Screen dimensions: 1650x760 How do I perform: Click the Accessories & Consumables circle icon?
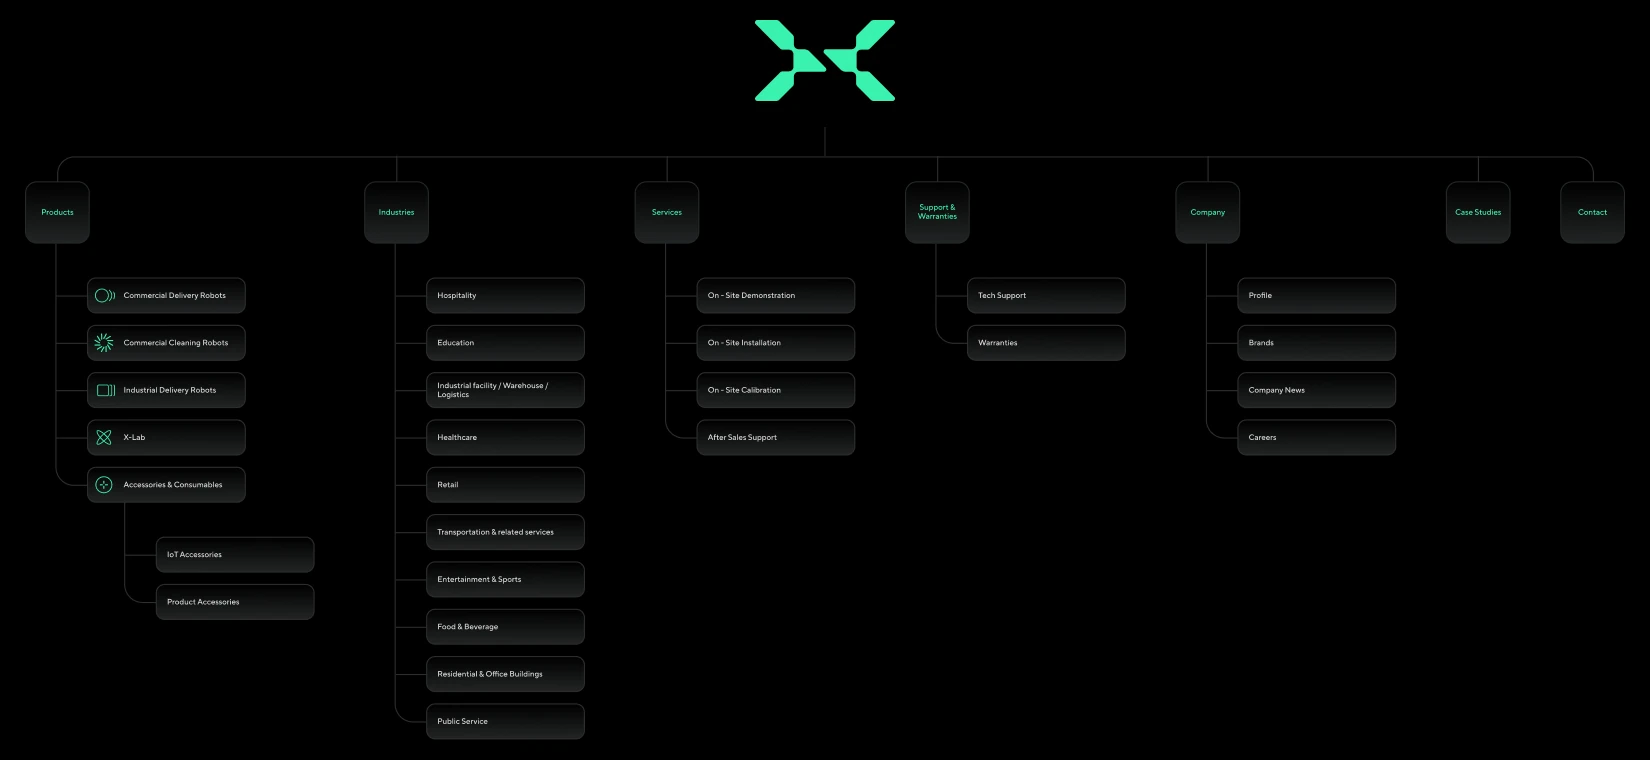point(104,485)
